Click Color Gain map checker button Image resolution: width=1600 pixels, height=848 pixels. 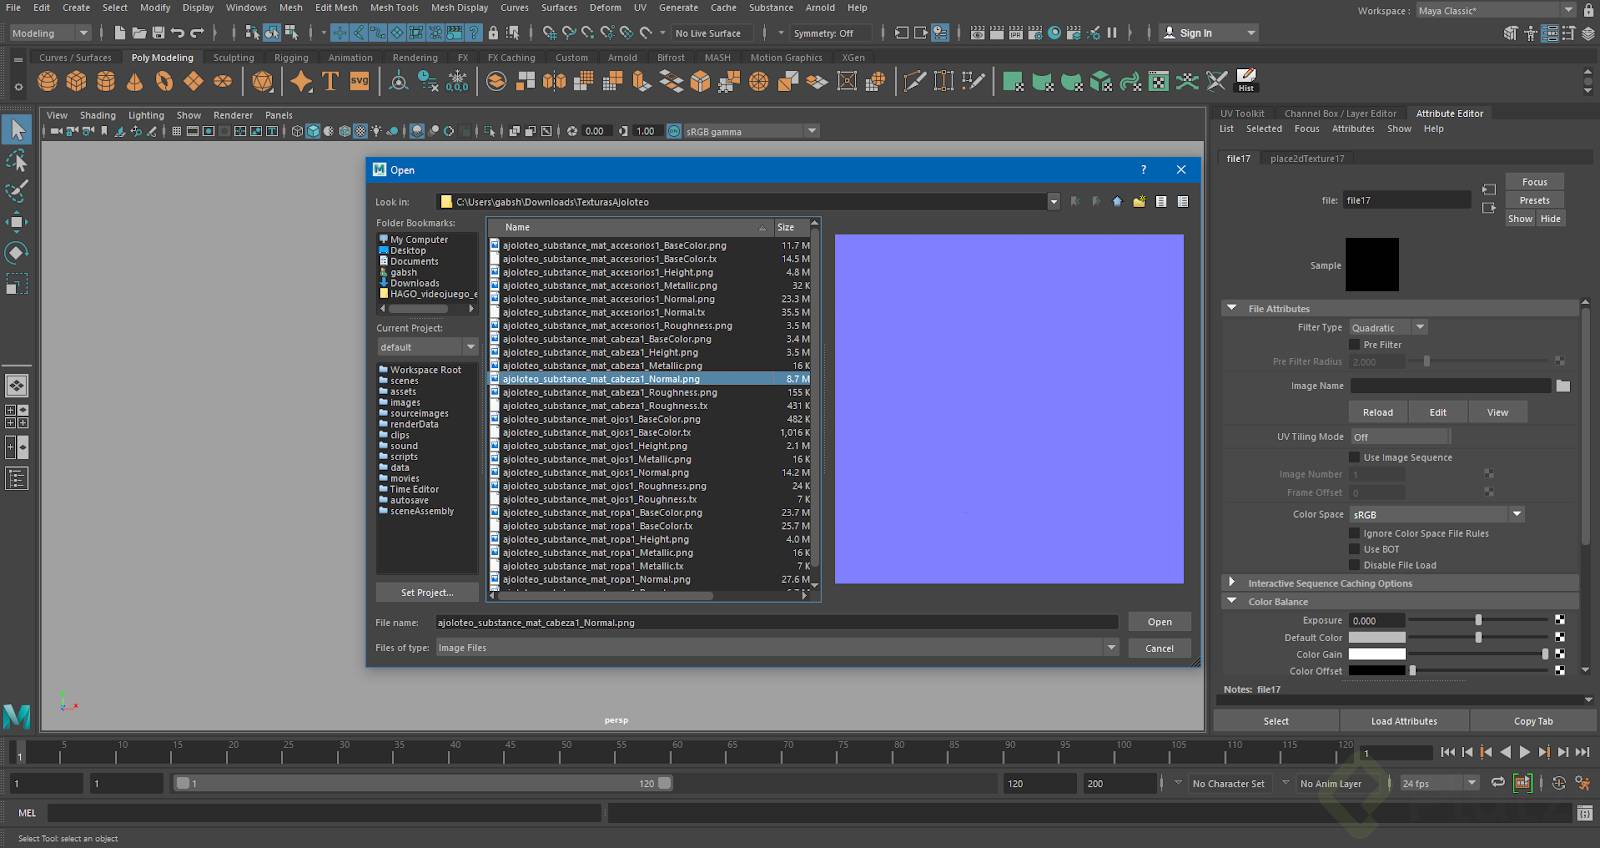[1560, 654]
